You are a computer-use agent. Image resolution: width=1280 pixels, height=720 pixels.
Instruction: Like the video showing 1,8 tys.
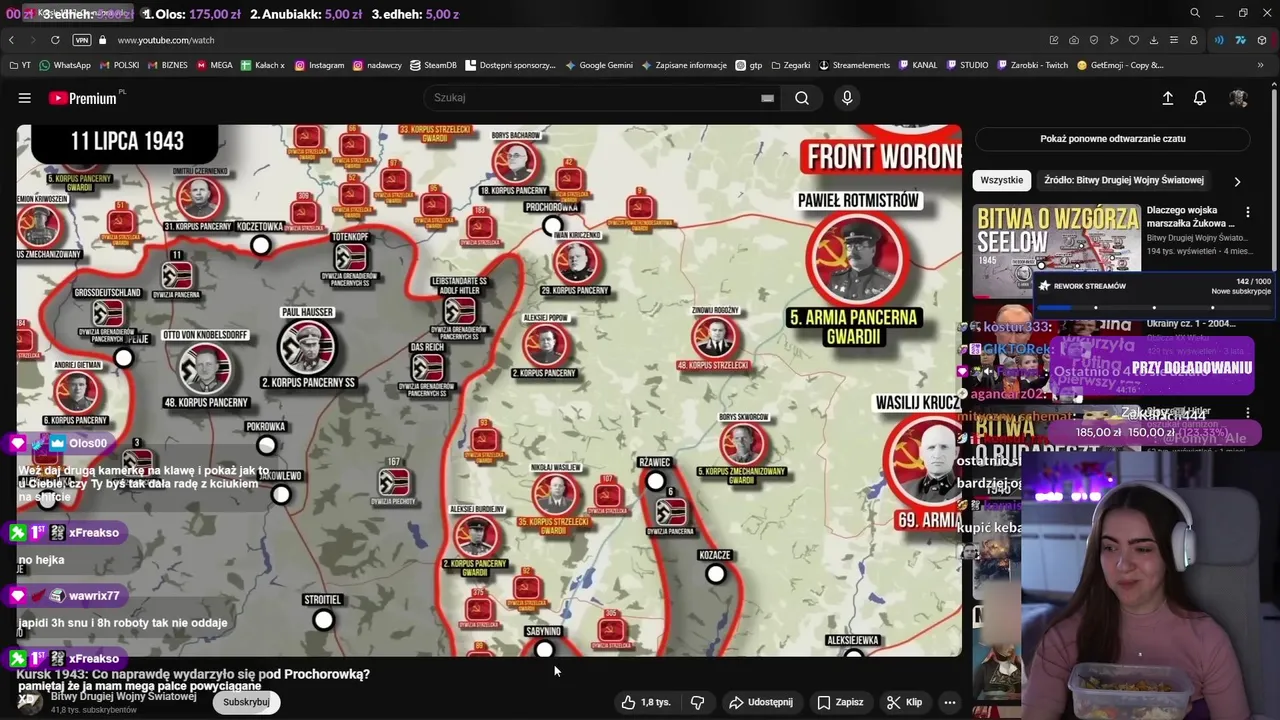[x=645, y=702]
